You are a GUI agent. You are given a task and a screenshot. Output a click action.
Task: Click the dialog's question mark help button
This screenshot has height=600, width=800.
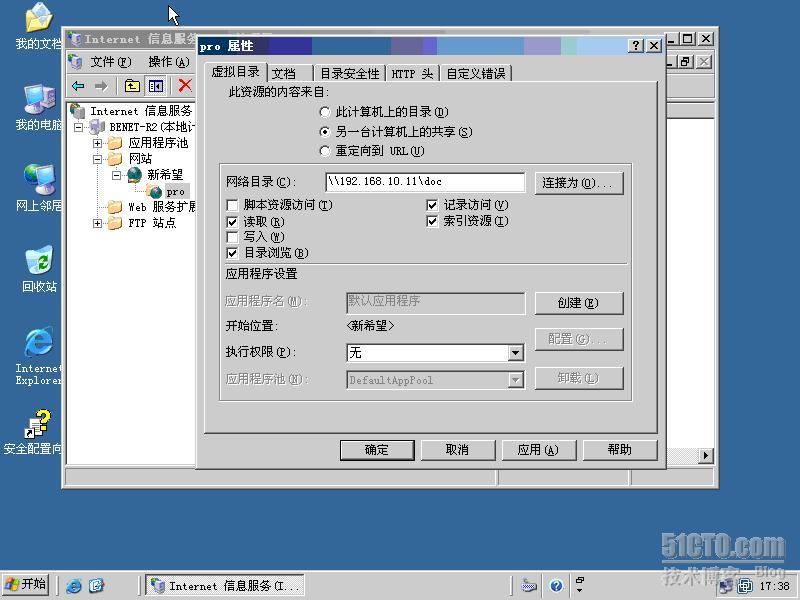tap(635, 45)
